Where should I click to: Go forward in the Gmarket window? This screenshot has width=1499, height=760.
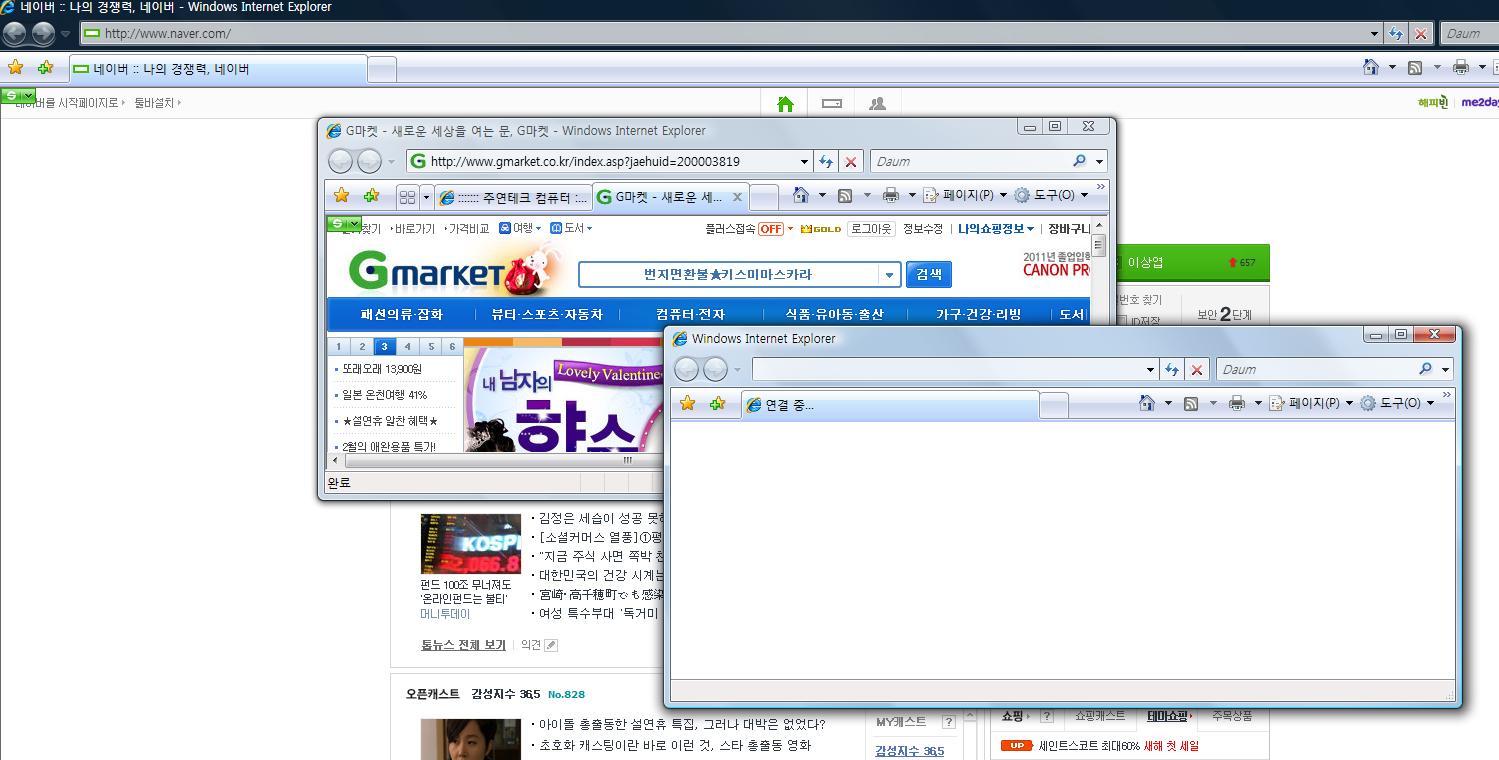[369, 161]
